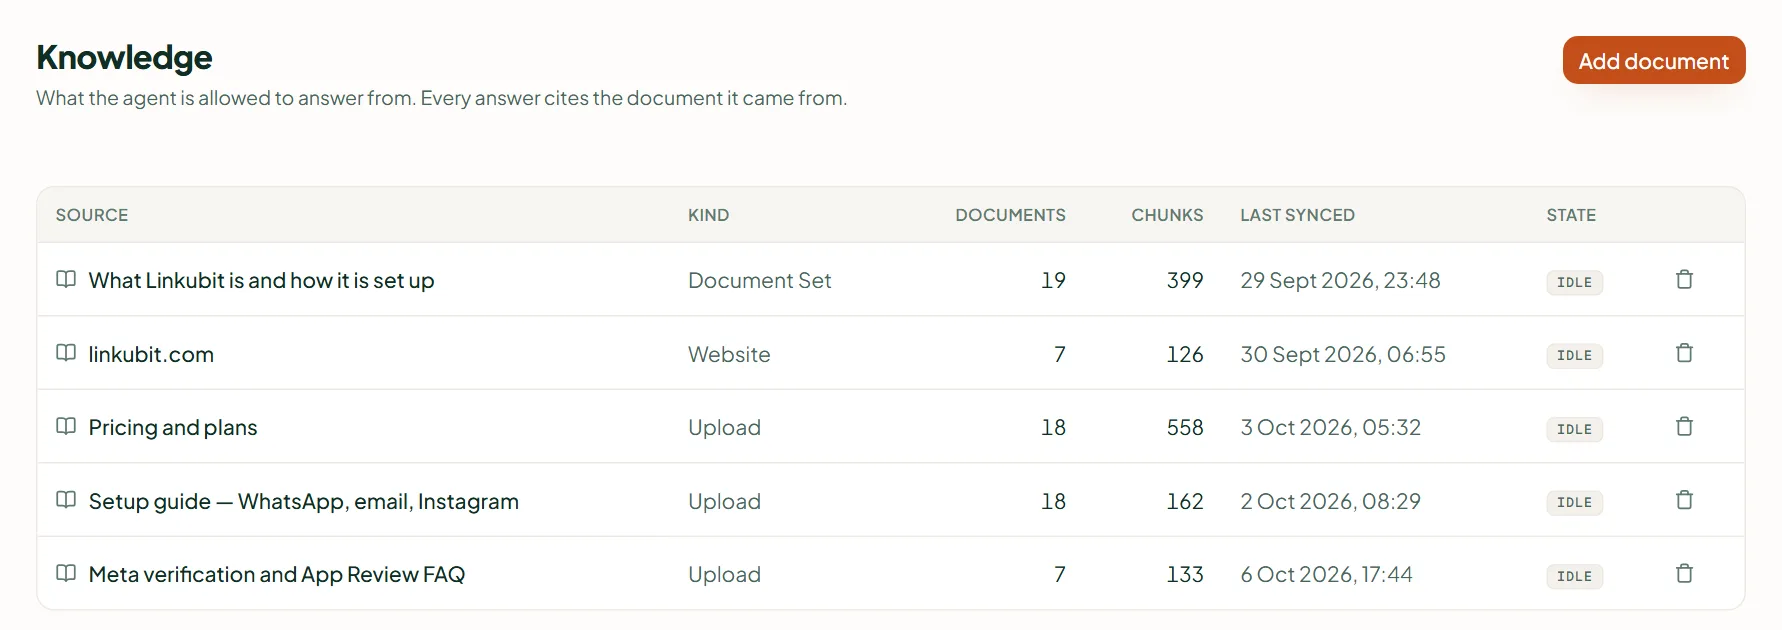Open 'Setup guide — WhatsApp, email, Instagram'
This screenshot has width=1782, height=630.
(x=304, y=501)
